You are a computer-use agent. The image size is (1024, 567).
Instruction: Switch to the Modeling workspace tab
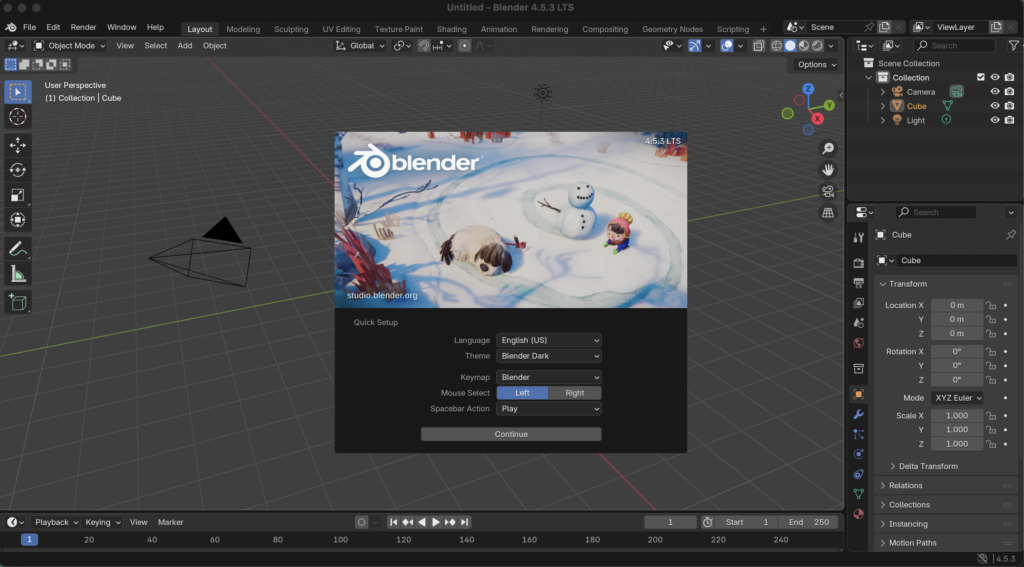click(x=243, y=29)
